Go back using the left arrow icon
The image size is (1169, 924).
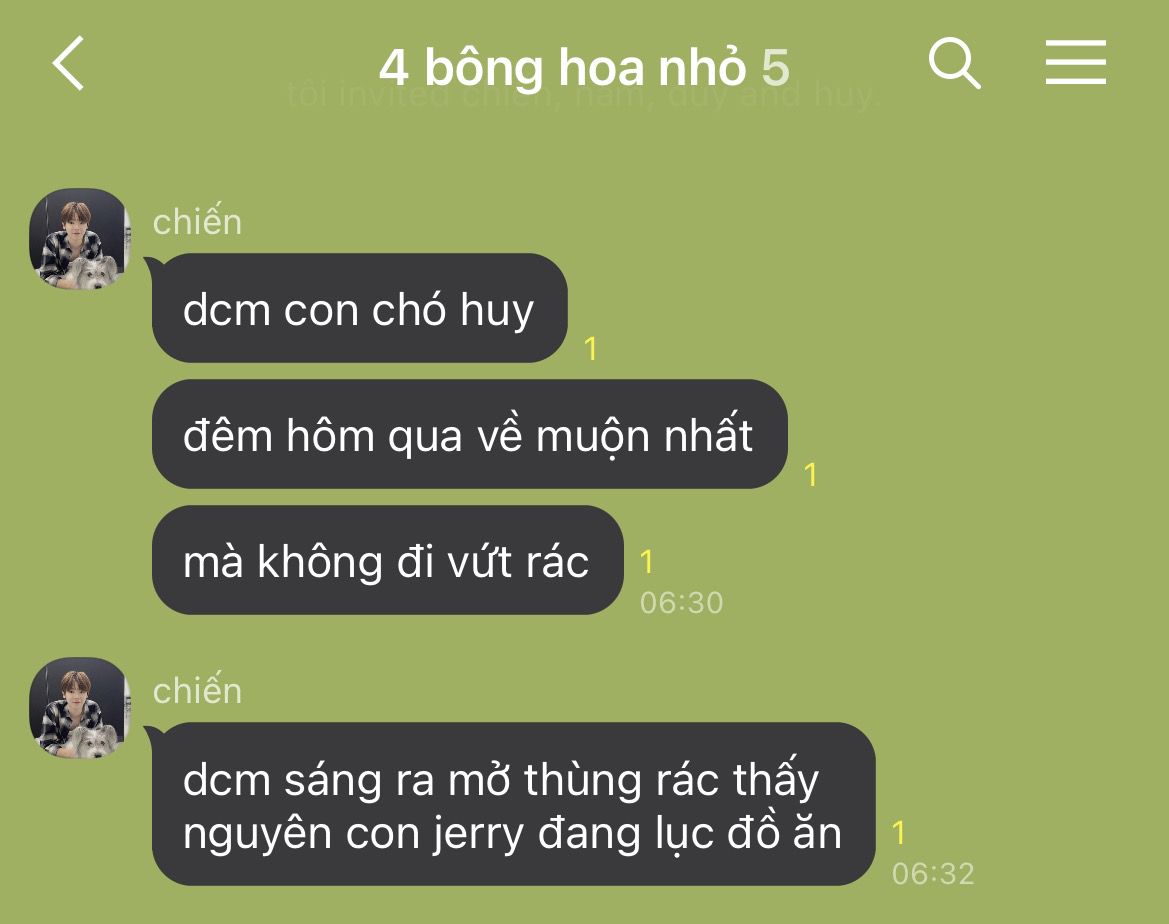[x=69, y=63]
